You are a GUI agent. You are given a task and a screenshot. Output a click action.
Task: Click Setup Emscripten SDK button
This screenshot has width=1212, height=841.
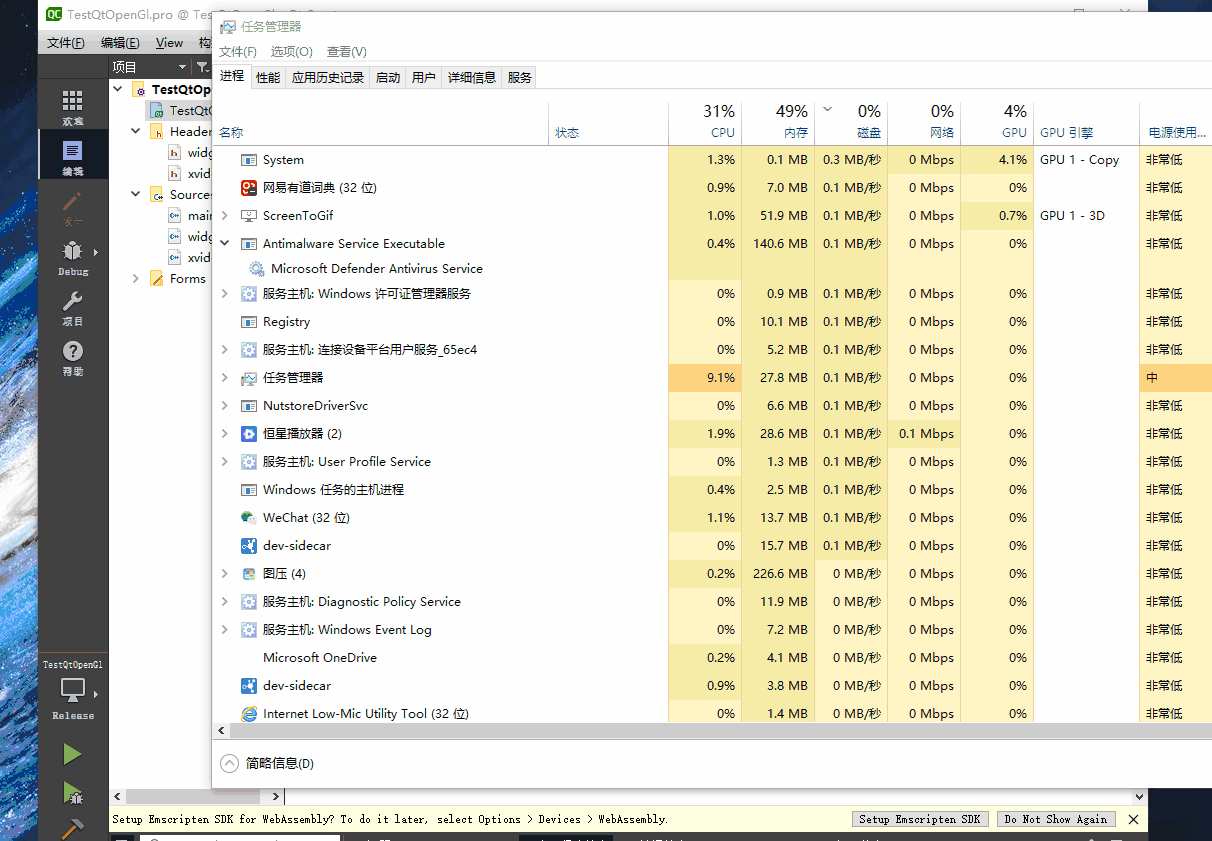(x=919, y=819)
